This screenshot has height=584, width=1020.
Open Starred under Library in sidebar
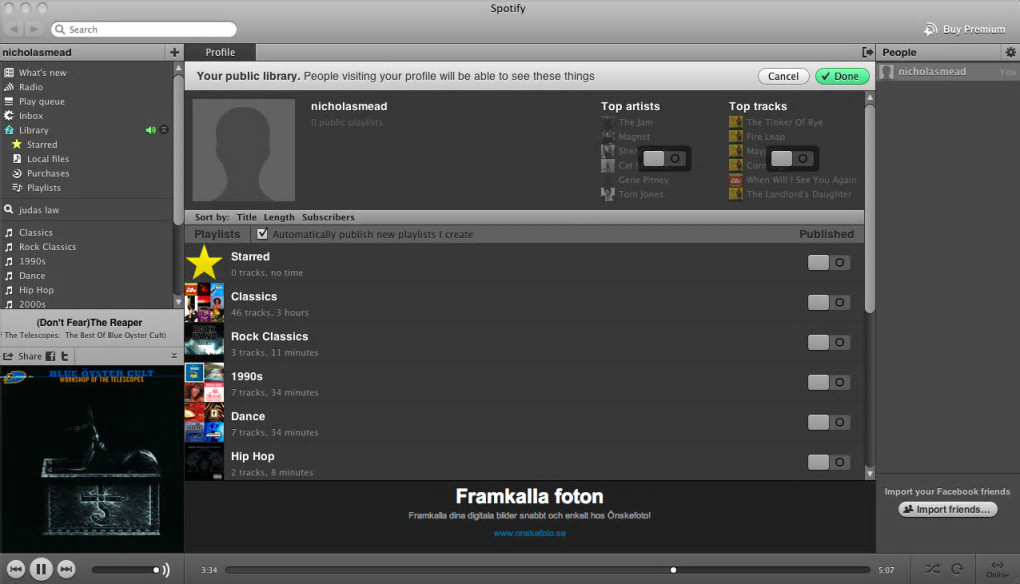click(x=42, y=144)
